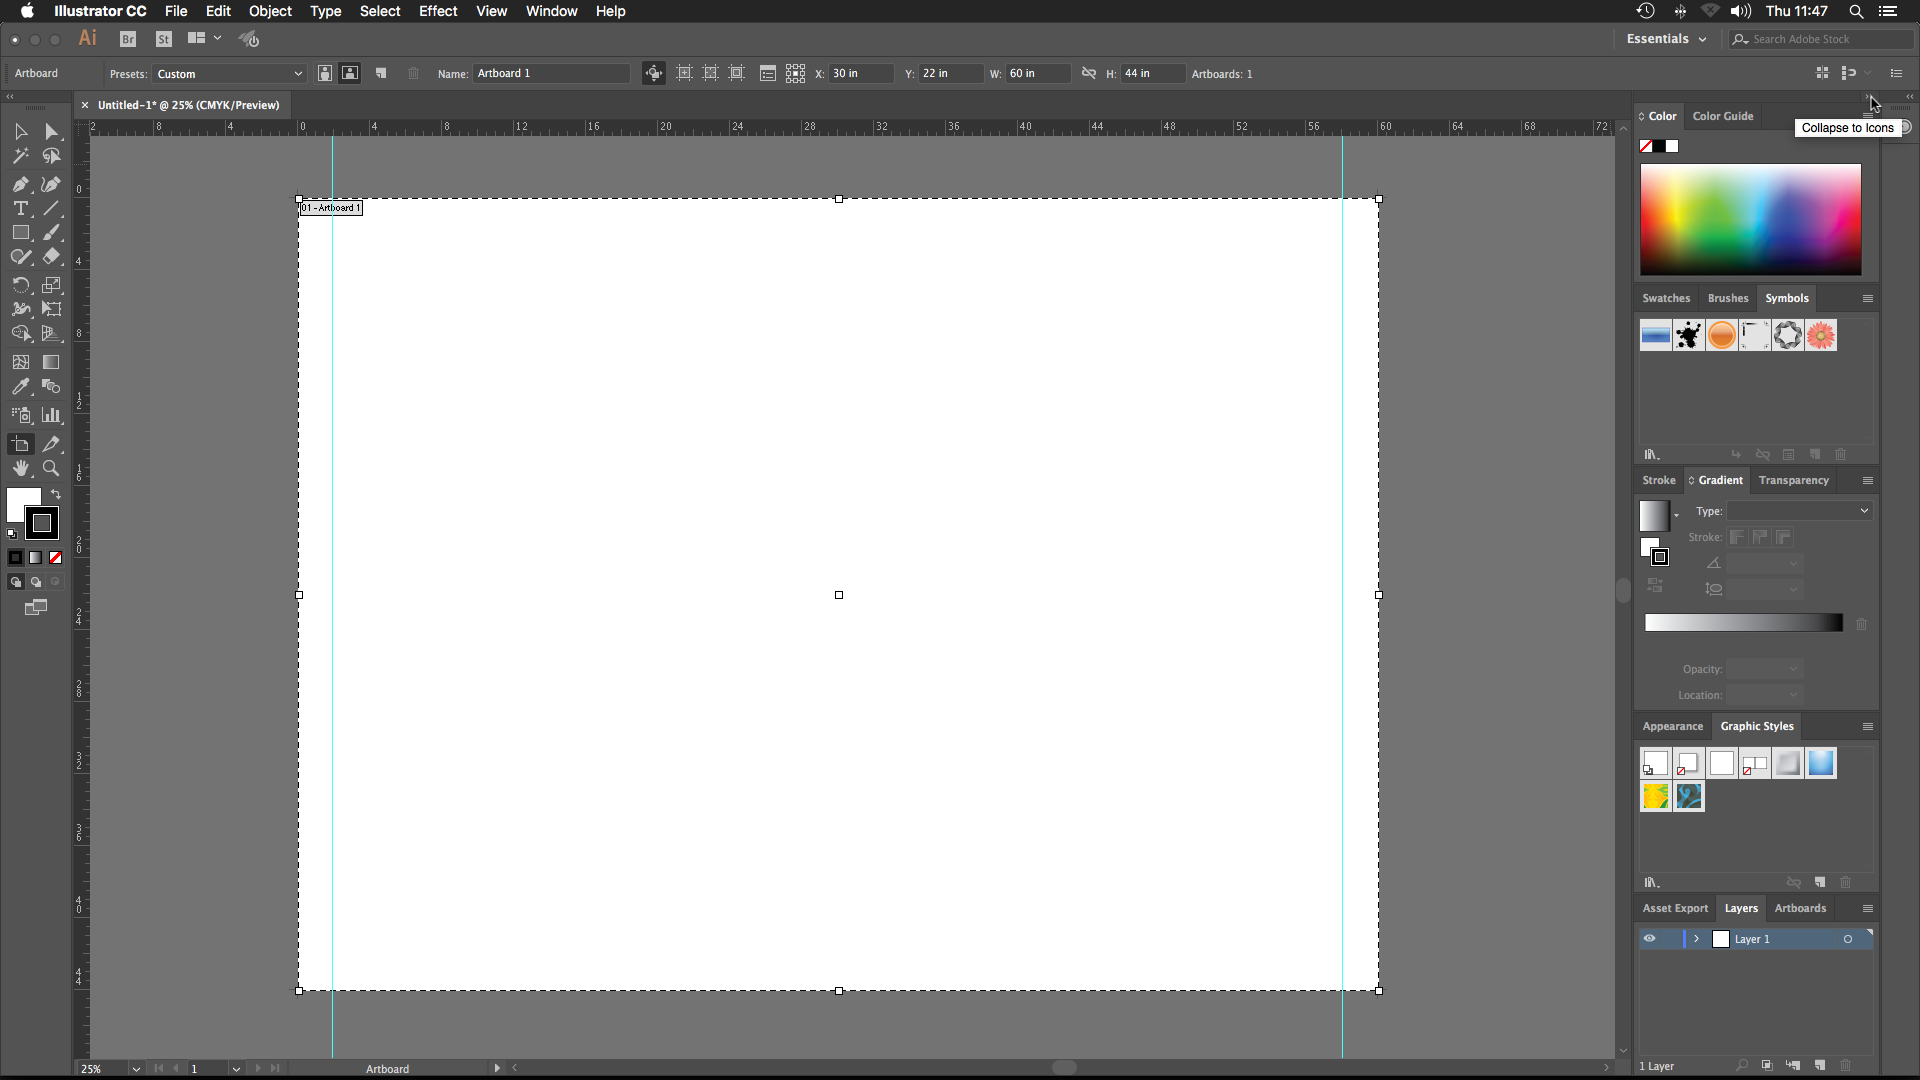Click the gradient slider bar
The height and width of the screenshot is (1080, 1920).
pyautogui.click(x=1744, y=623)
